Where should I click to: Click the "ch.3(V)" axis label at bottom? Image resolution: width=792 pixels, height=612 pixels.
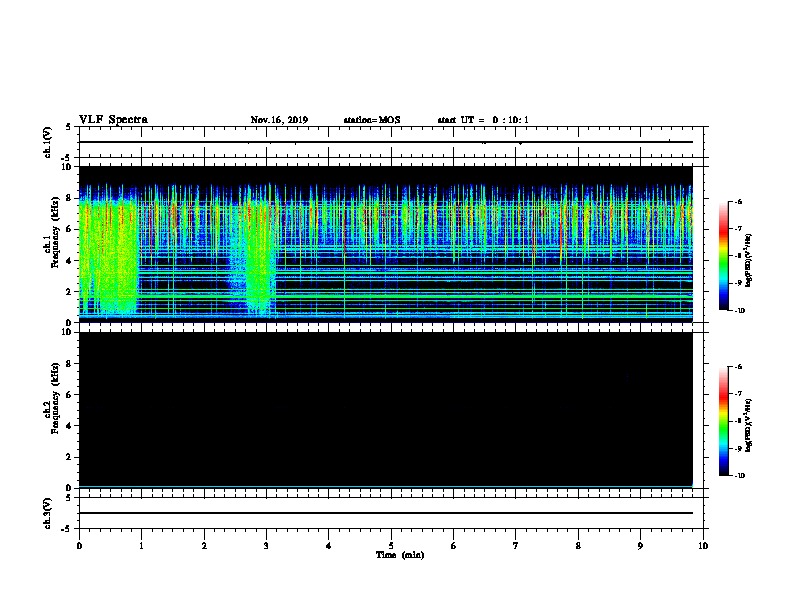(x=47, y=513)
